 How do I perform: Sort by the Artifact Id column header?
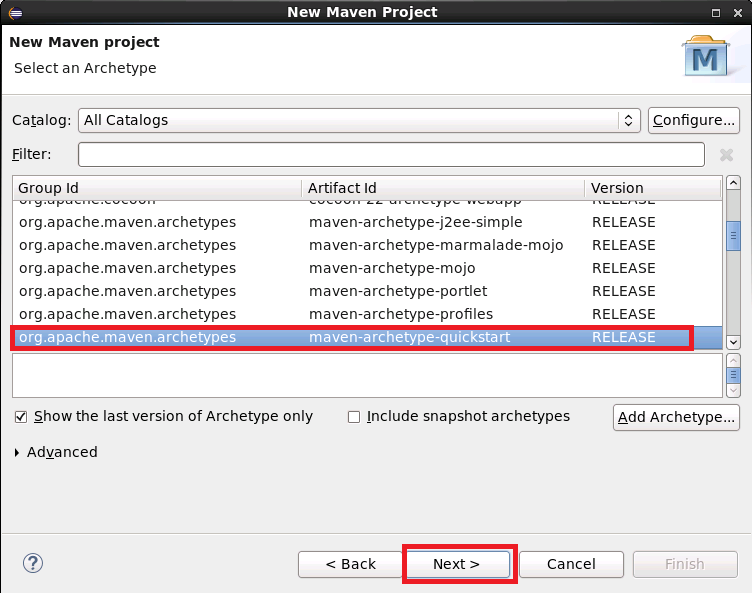[x=443, y=188]
